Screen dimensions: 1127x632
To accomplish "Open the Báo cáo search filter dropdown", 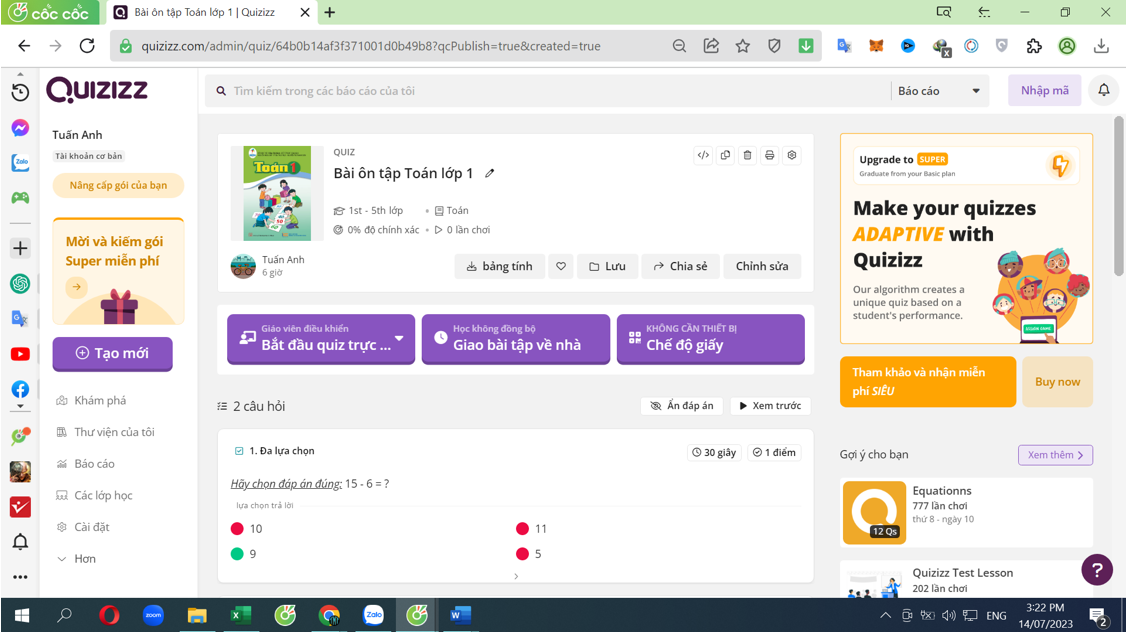I will [938, 91].
